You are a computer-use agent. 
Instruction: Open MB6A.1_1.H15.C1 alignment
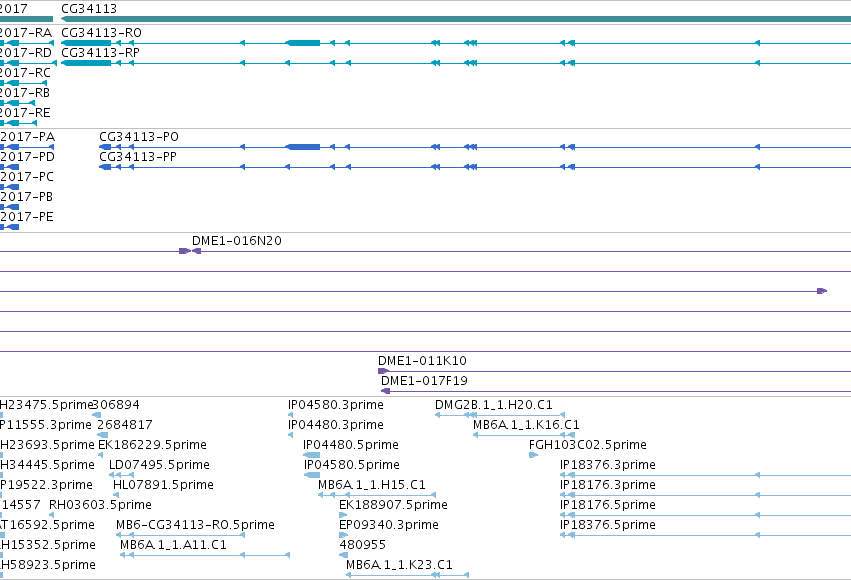[x=372, y=485]
